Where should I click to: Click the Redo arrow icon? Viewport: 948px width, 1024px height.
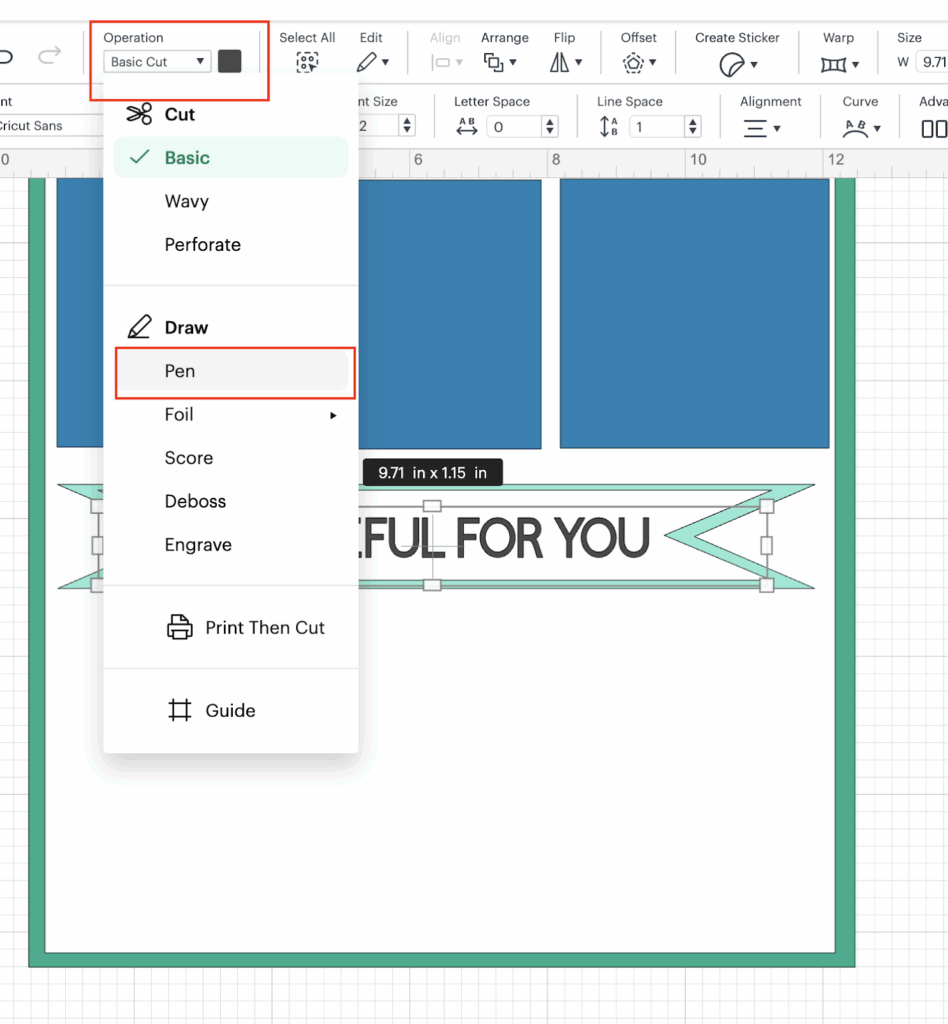click(x=50, y=56)
